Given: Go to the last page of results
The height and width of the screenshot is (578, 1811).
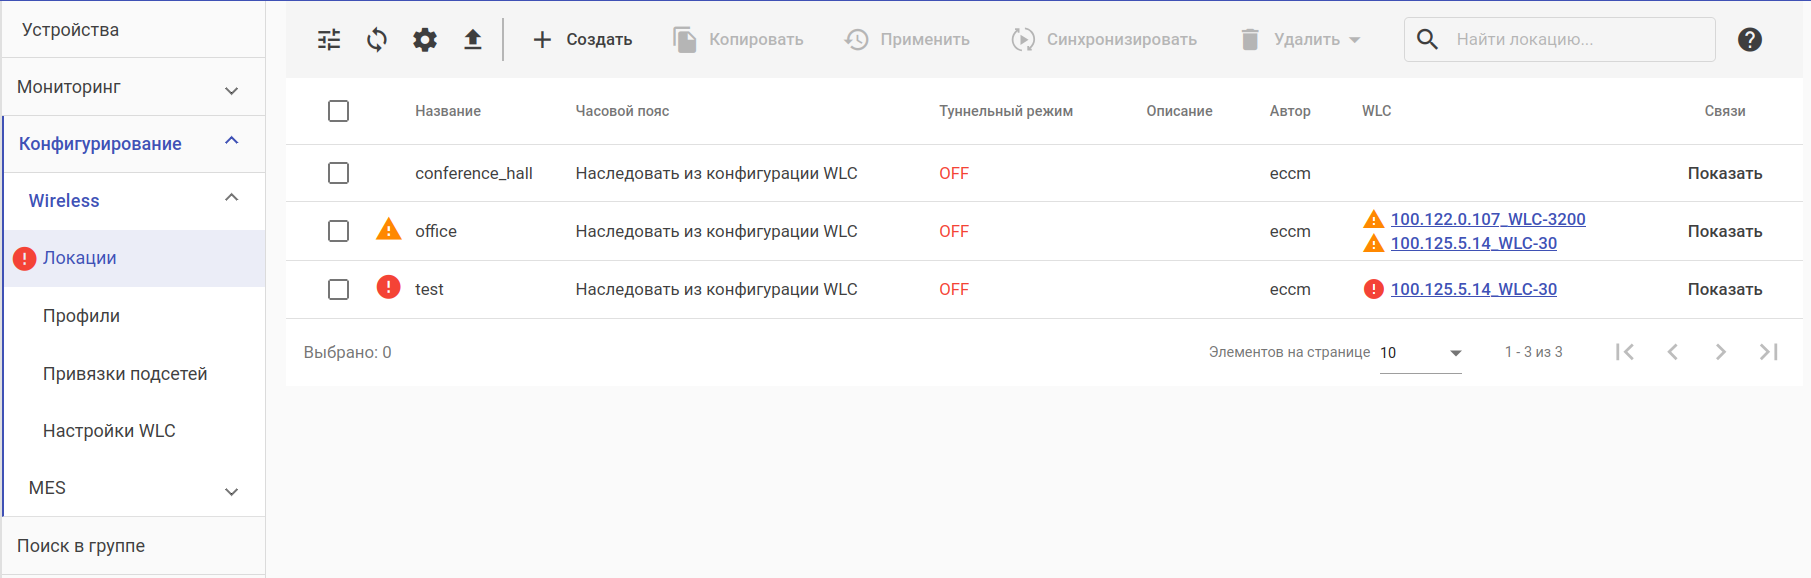Looking at the screenshot, I should click(x=1768, y=352).
